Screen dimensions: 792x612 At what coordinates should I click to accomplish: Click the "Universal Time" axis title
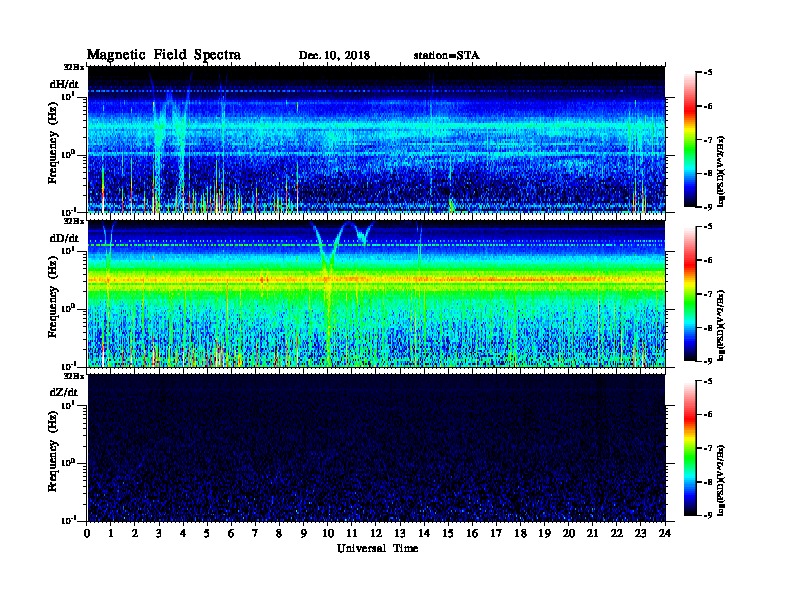point(377,548)
